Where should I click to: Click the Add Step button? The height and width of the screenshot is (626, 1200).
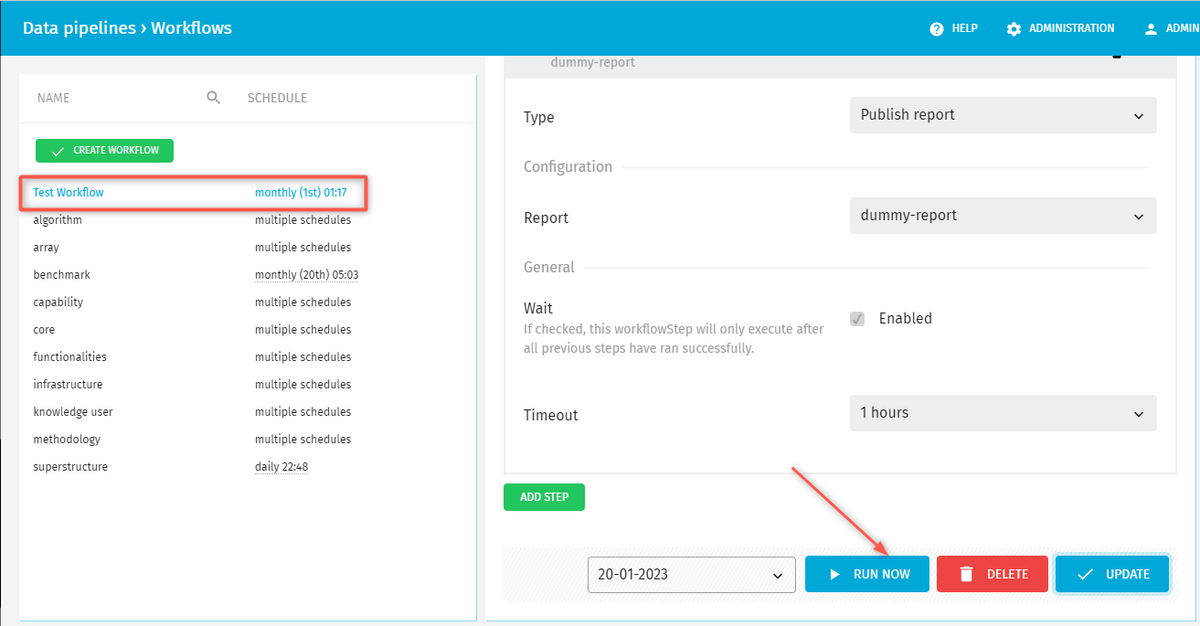coord(544,497)
